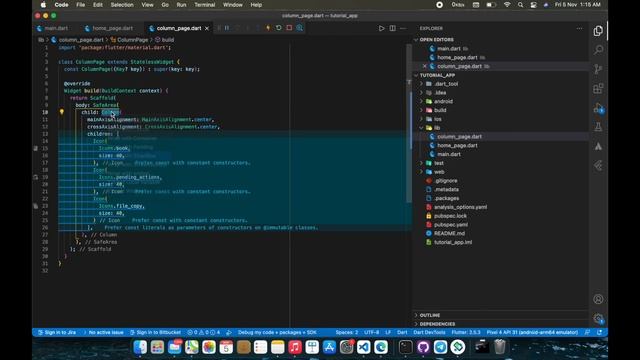Pause the debug session
Image resolution: width=640 pixels, height=360 pixels.
(227, 28)
